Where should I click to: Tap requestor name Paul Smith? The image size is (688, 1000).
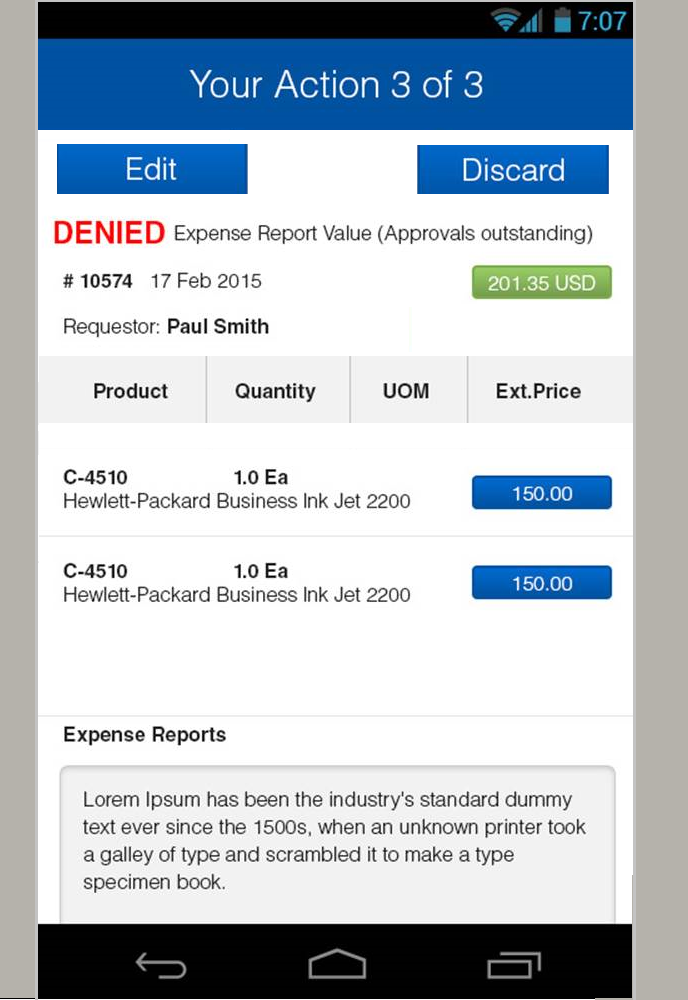(x=217, y=326)
